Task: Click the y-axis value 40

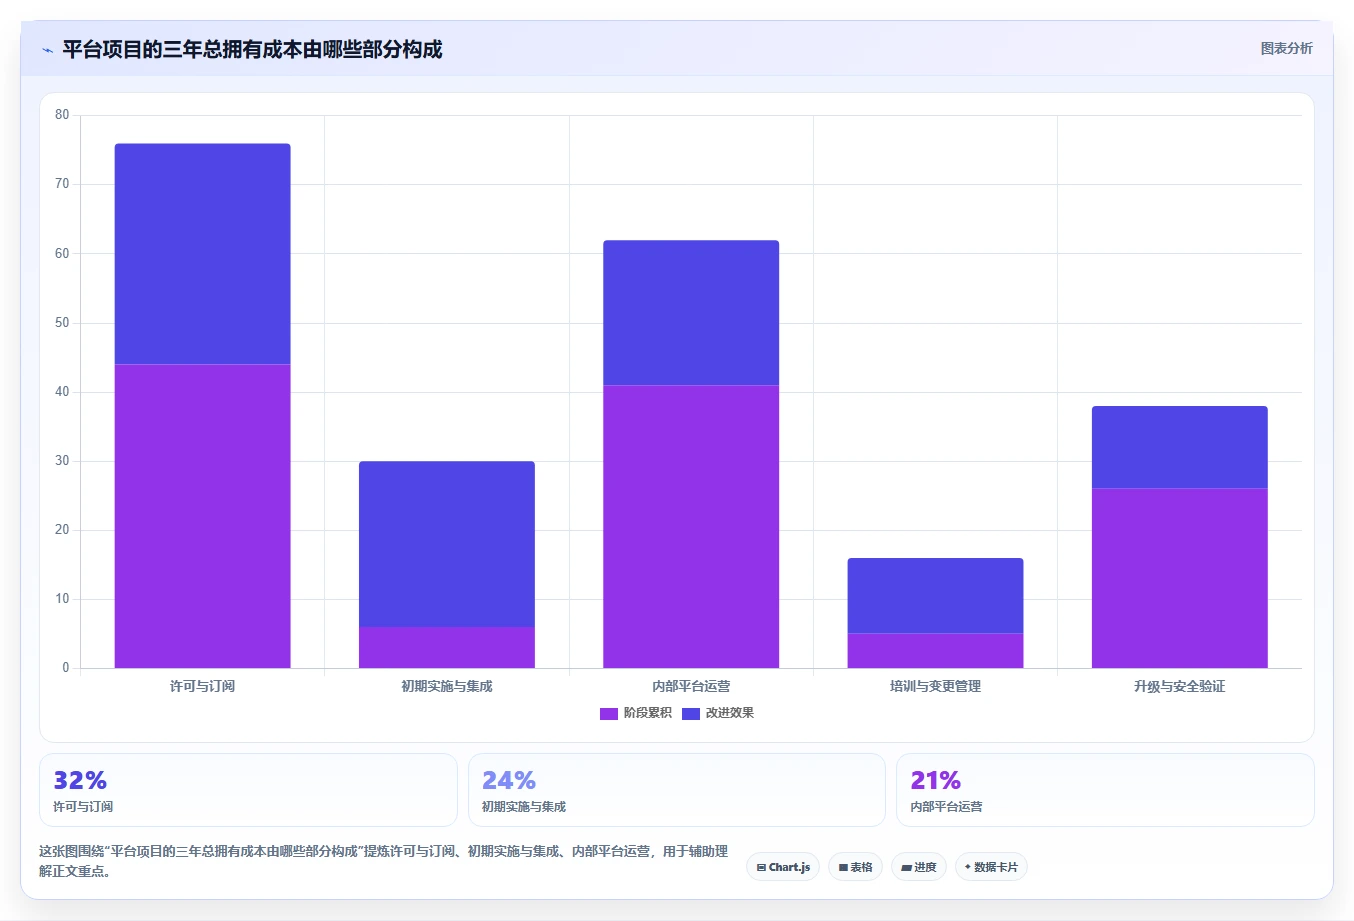Action: (62, 392)
